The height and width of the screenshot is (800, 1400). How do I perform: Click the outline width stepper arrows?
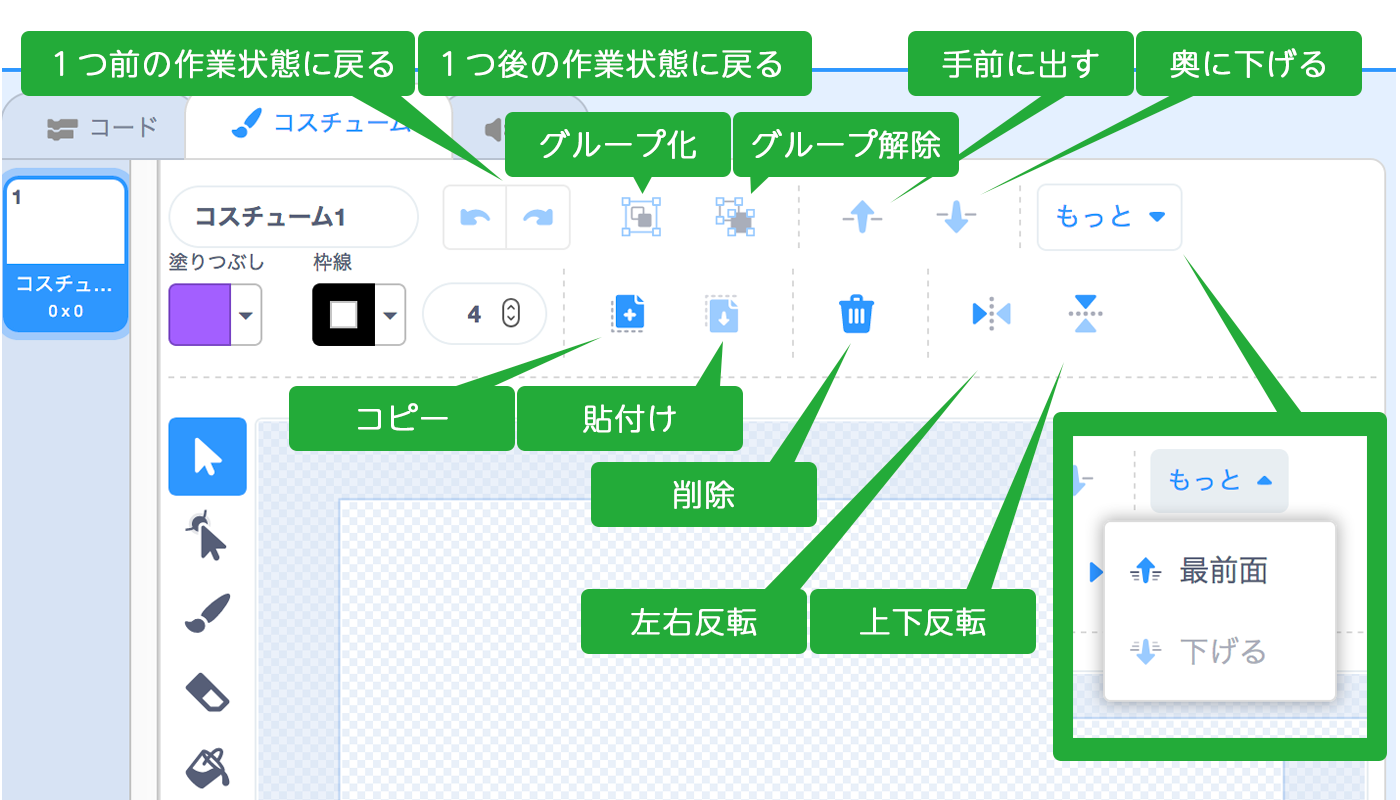(511, 314)
